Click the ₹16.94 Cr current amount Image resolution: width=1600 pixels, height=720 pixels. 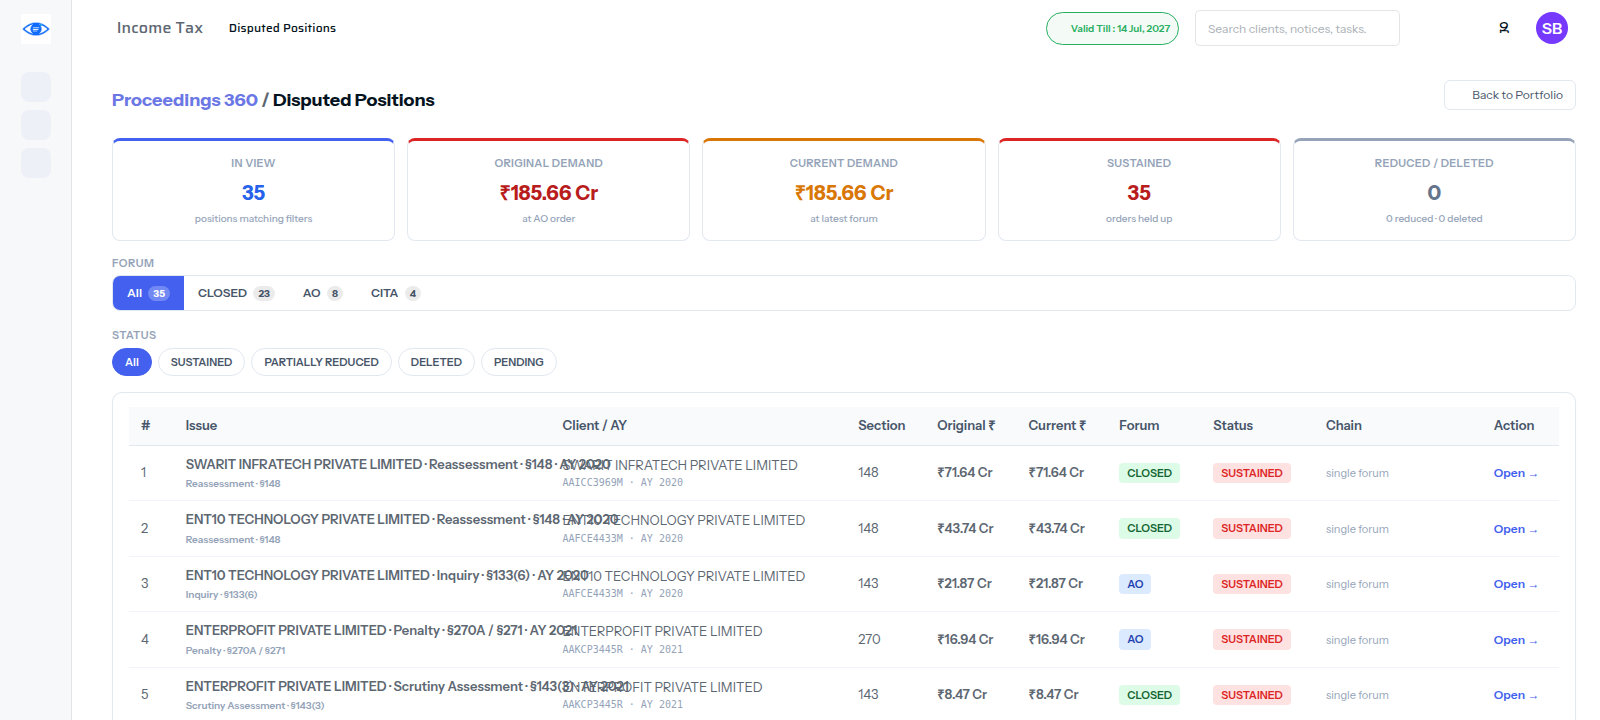[1056, 639]
